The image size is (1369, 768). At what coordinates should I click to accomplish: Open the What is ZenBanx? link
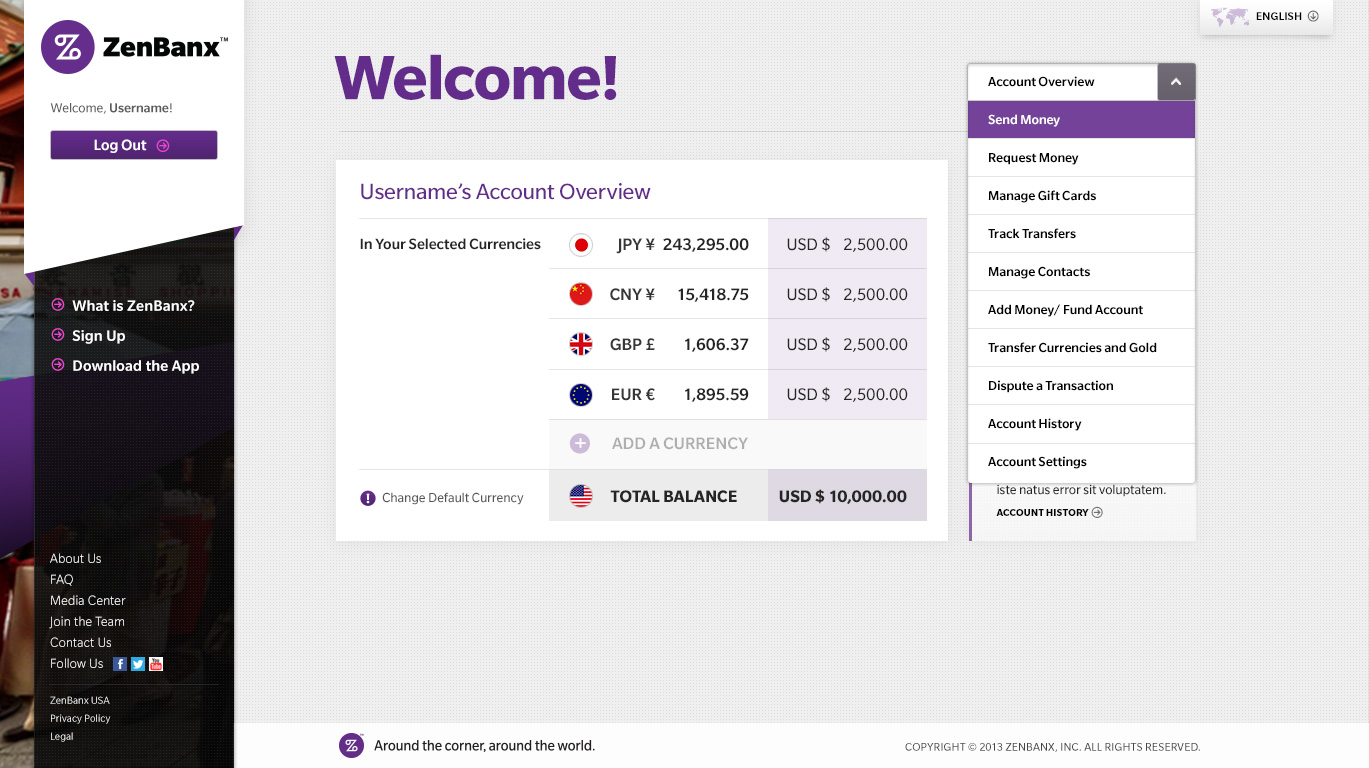tap(133, 305)
